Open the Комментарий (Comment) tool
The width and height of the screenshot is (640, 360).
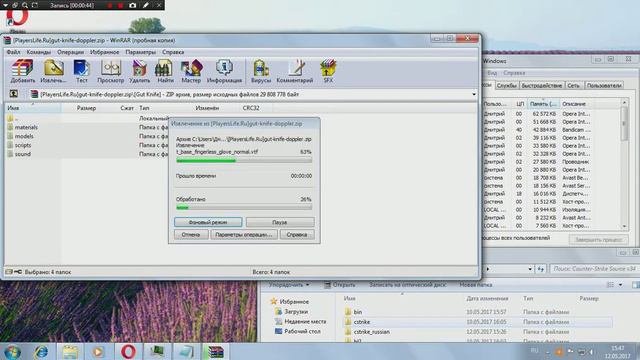coord(295,71)
